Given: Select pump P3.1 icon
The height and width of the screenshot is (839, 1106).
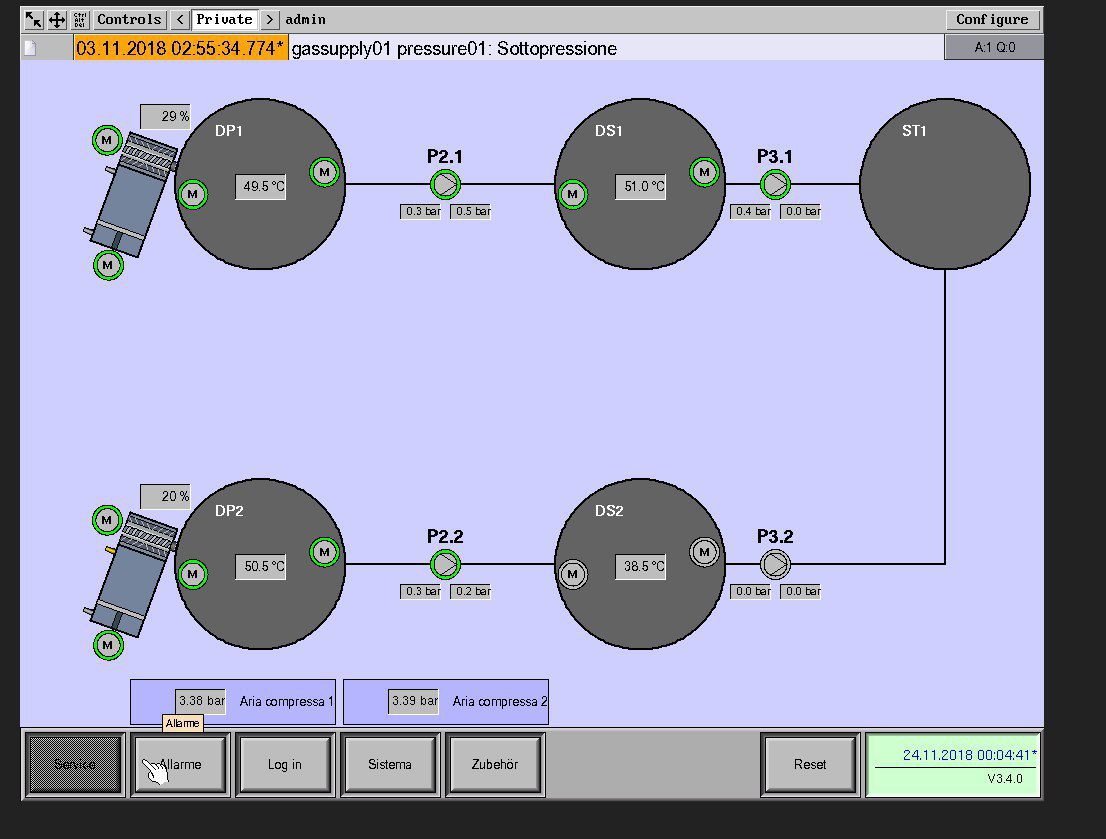Looking at the screenshot, I should pyautogui.click(x=775, y=184).
